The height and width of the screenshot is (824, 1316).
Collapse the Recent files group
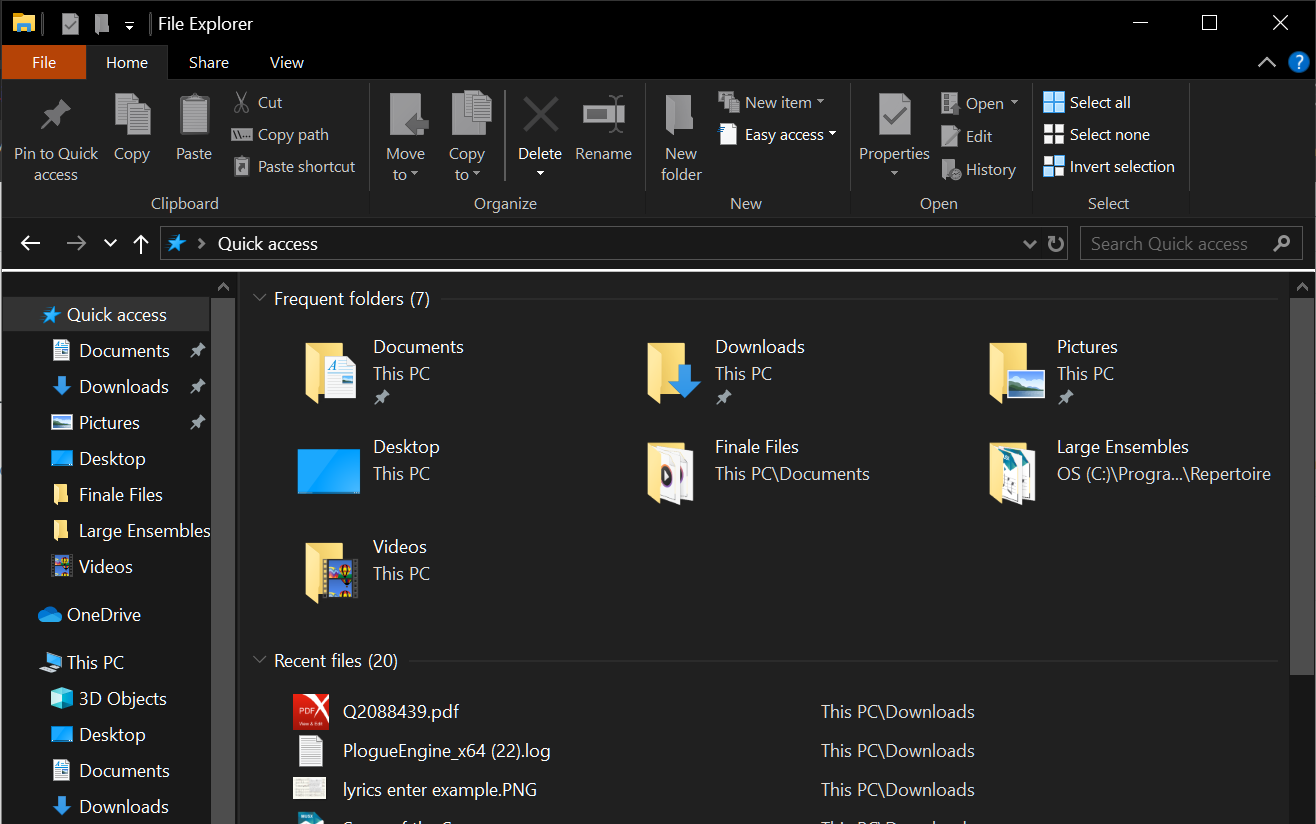coord(260,660)
